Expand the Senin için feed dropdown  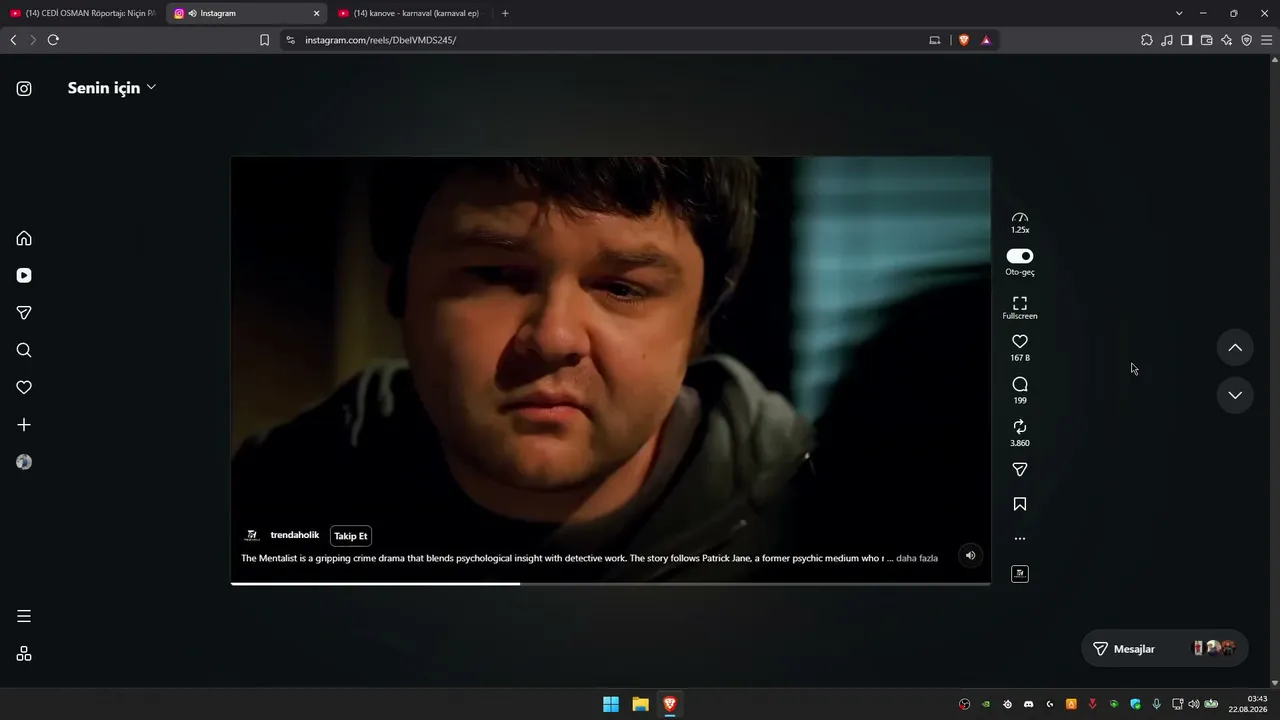[x=112, y=88]
